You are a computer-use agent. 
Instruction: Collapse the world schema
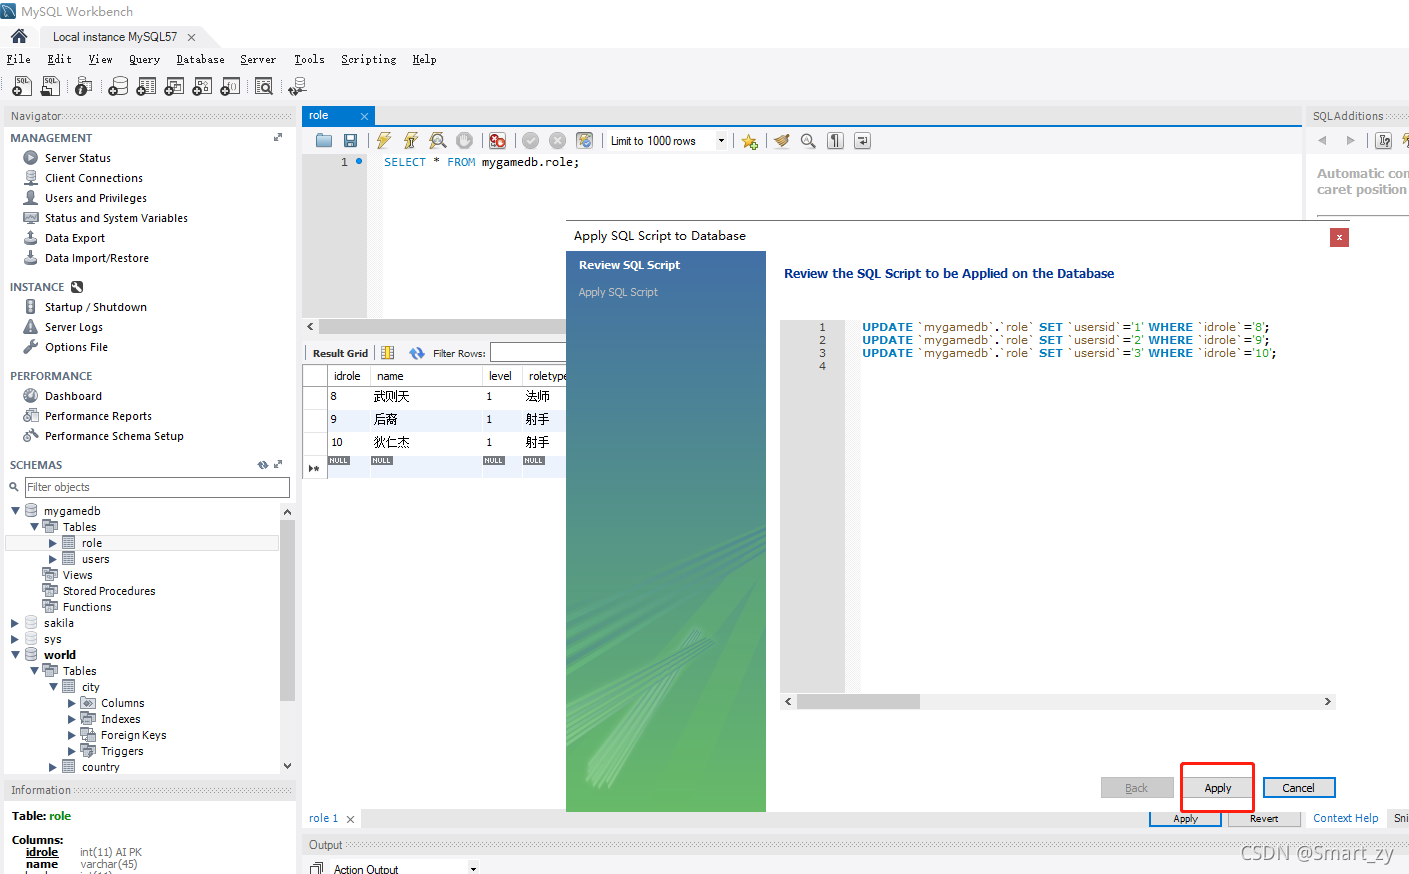click(x=15, y=655)
